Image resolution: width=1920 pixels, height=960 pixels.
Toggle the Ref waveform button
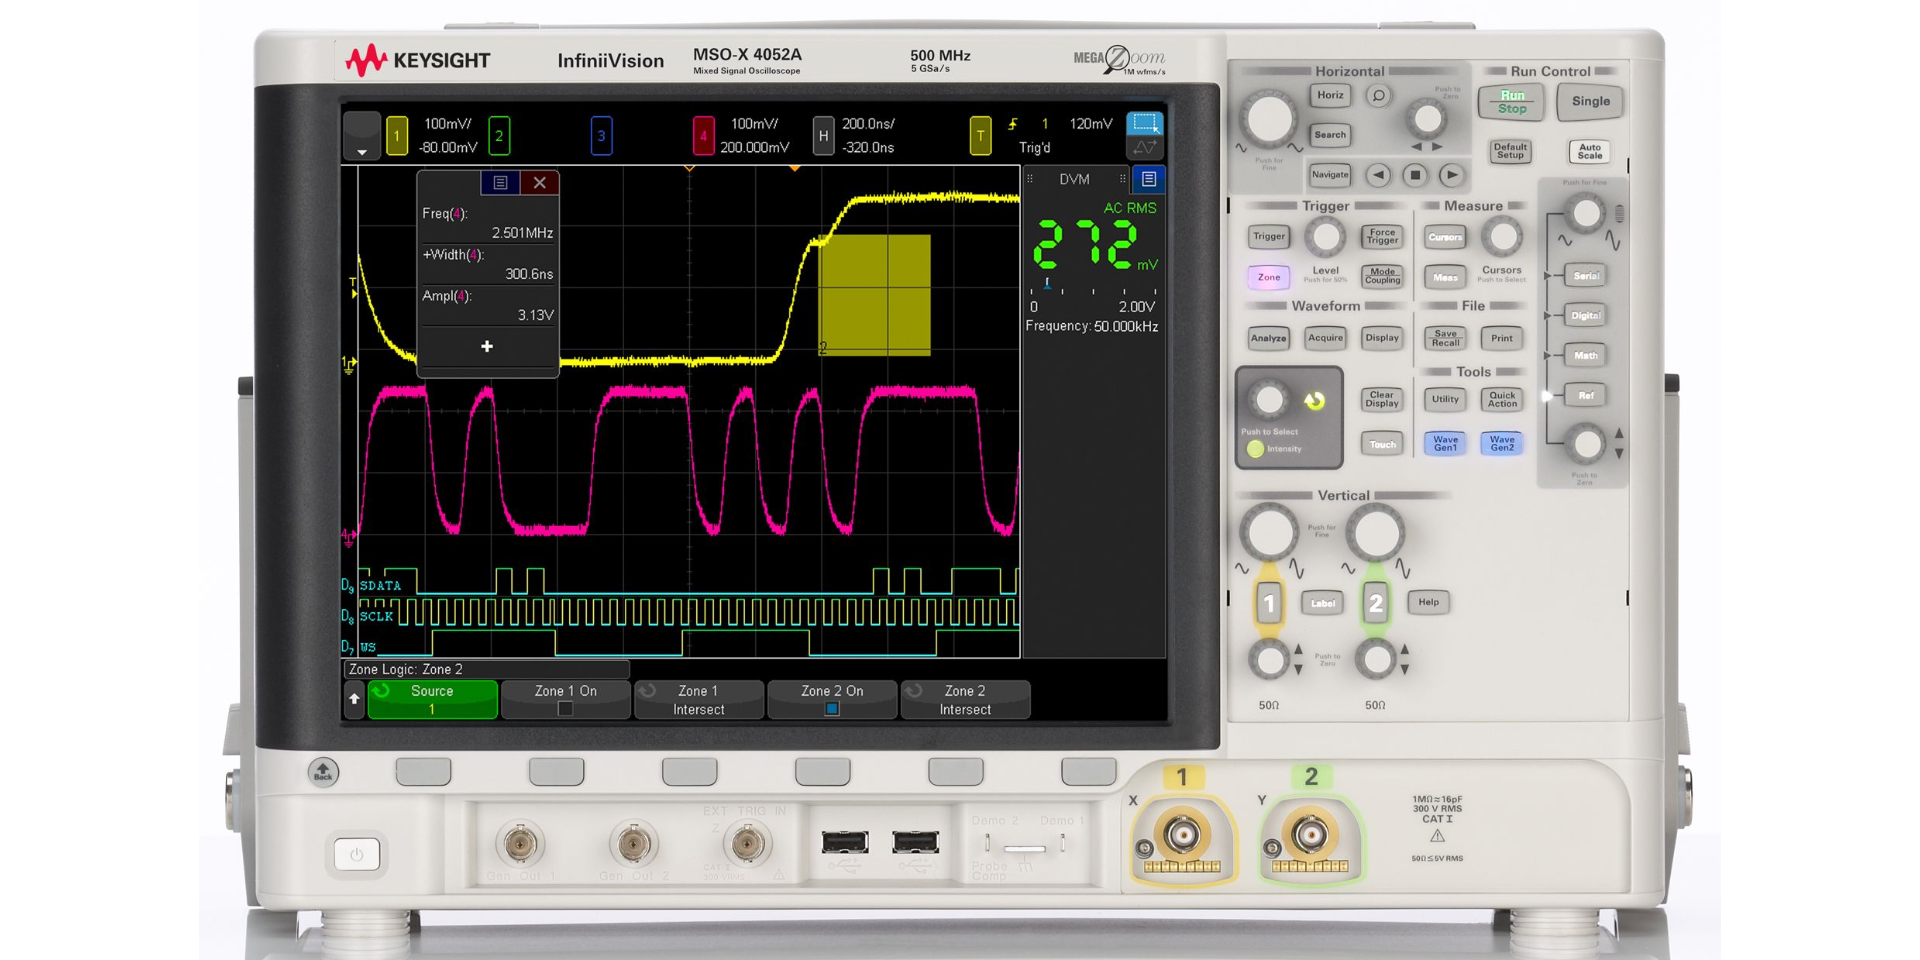pos(1586,396)
